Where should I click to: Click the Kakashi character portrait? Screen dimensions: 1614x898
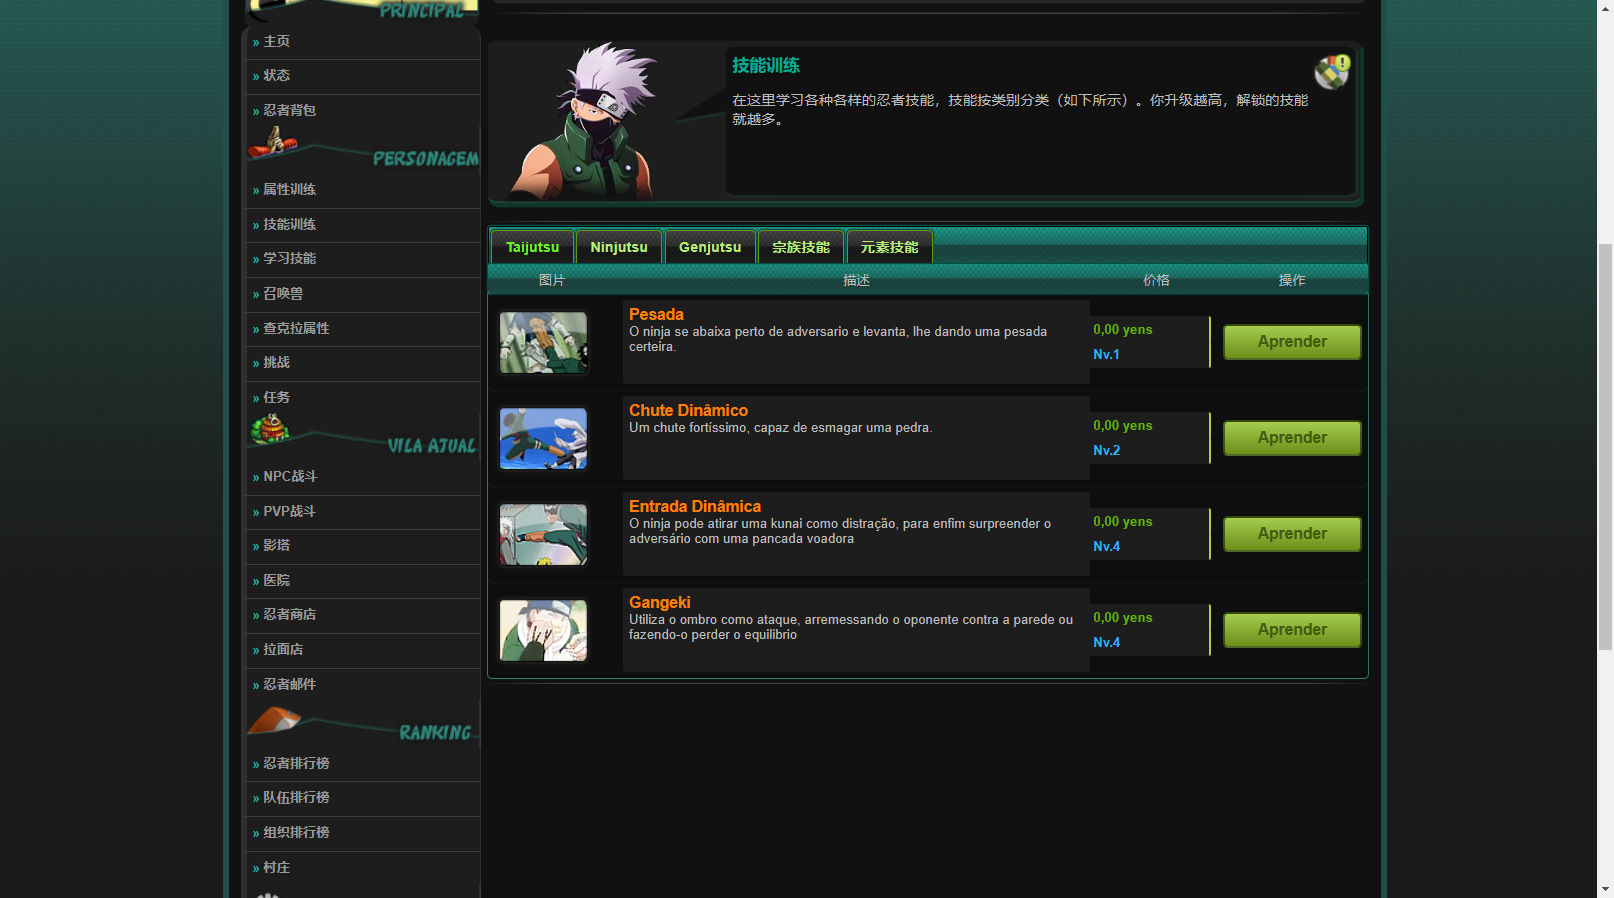pyautogui.click(x=590, y=122)
